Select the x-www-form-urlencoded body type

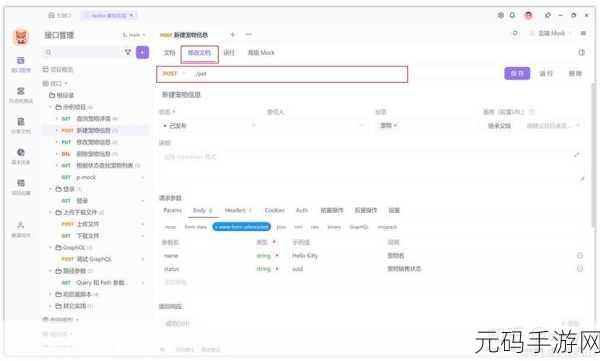click(x=242, y=227)
